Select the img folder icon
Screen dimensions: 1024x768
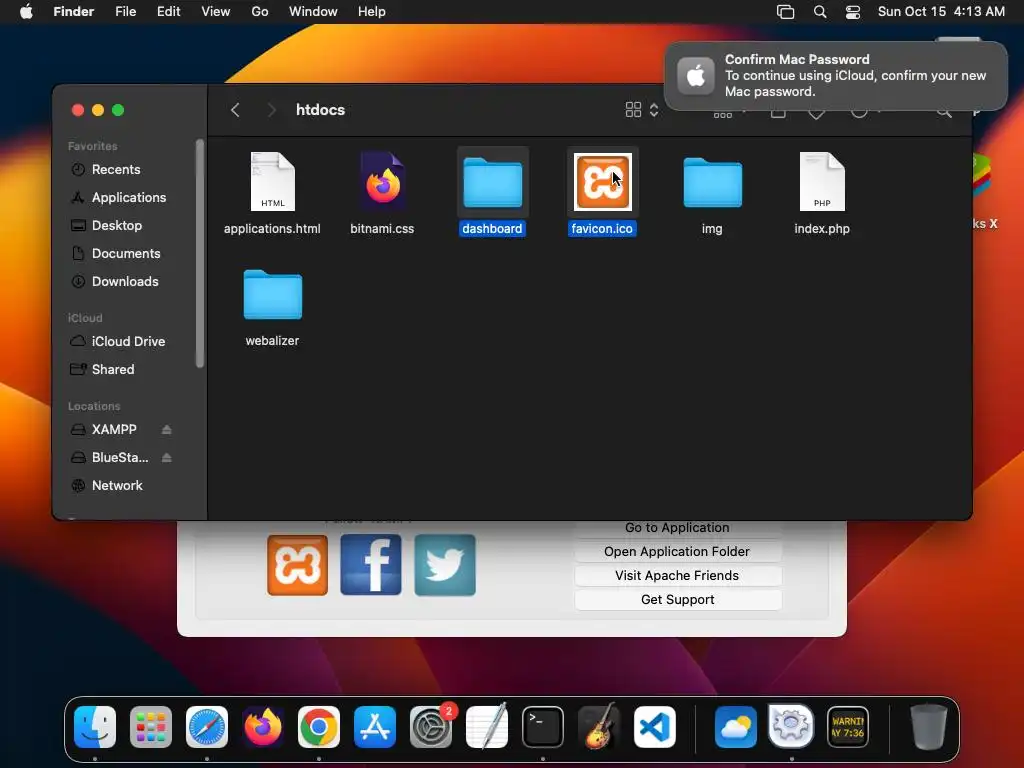[712, 182]
